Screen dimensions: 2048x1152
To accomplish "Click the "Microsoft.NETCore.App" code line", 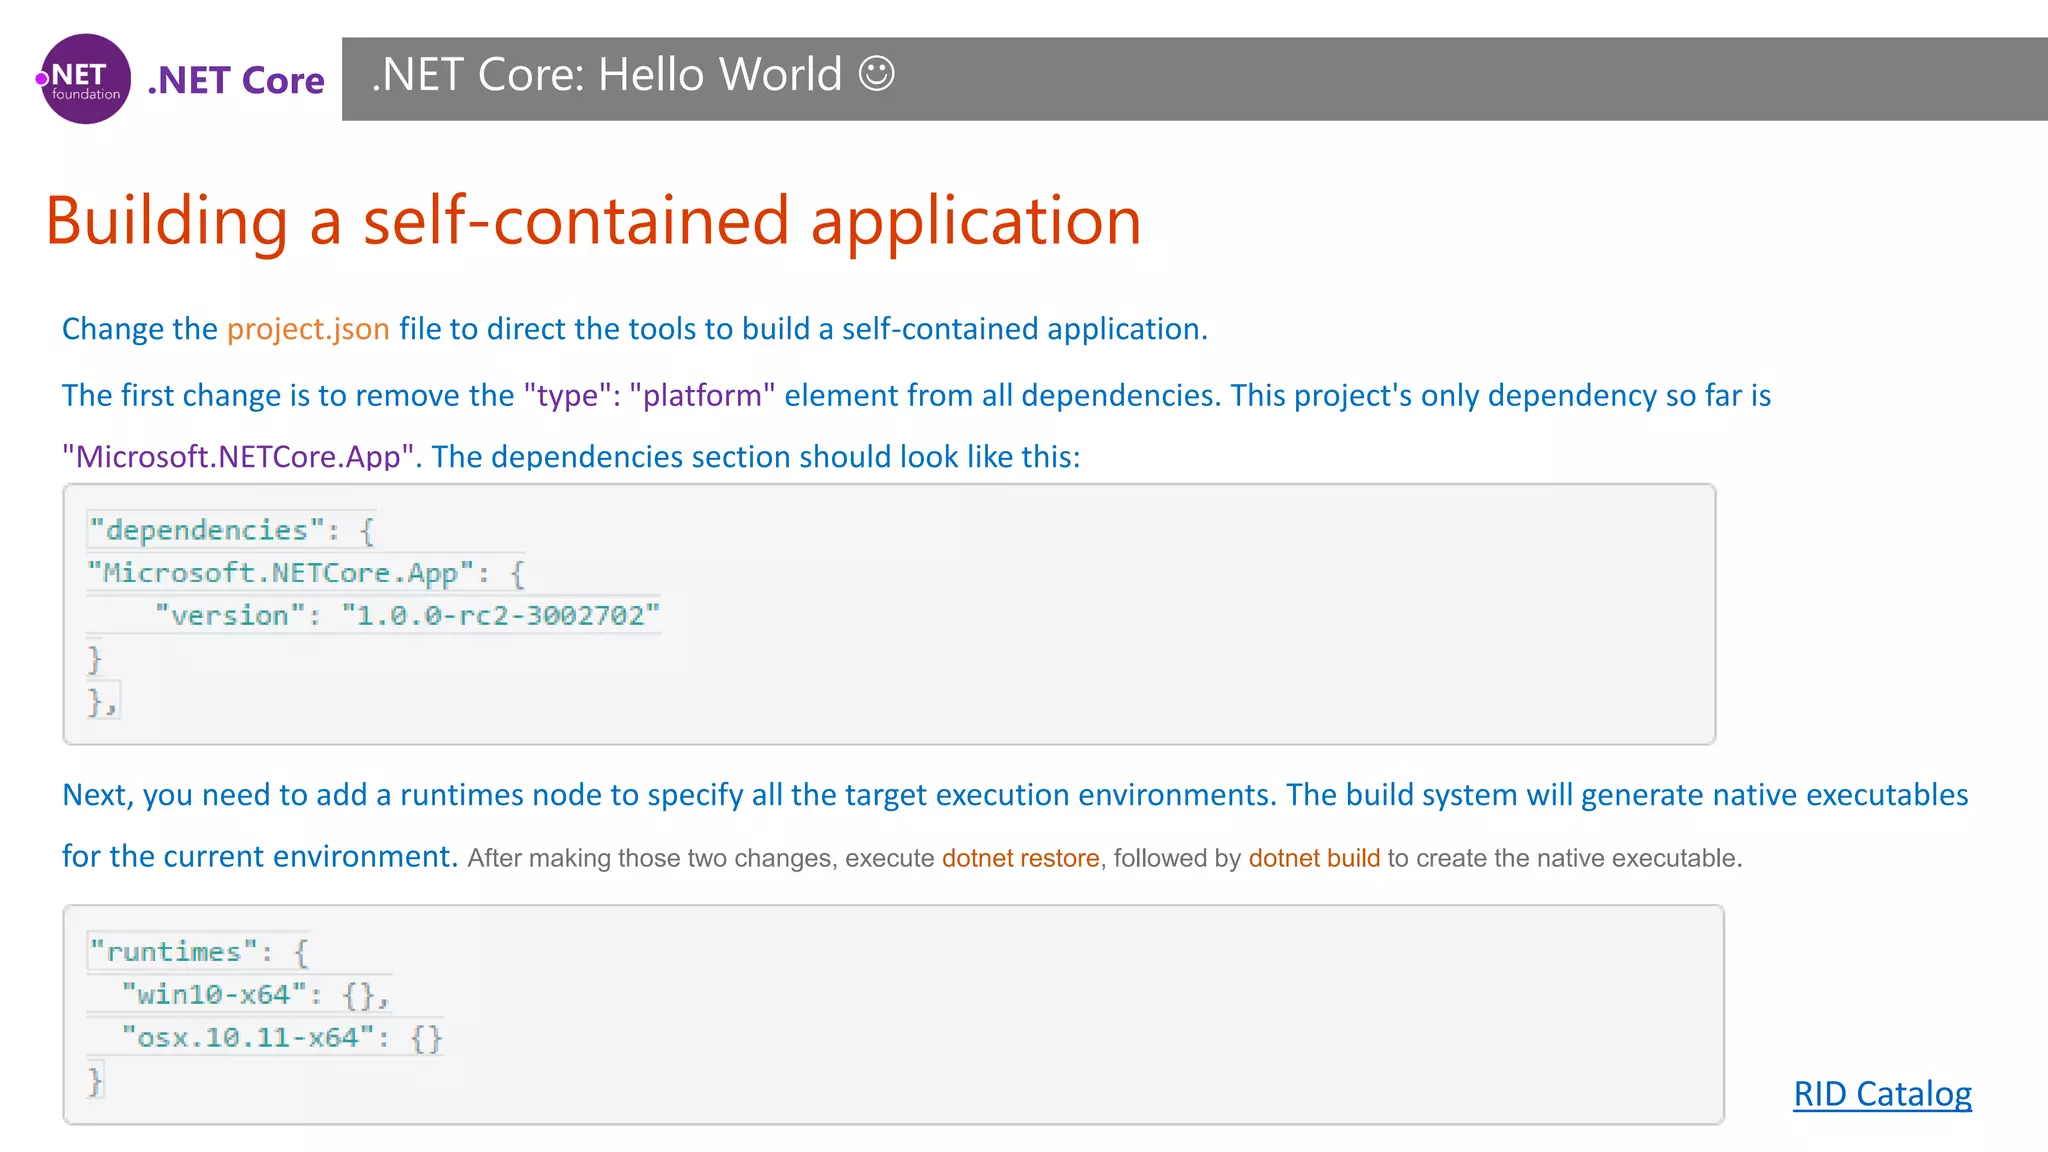I will coord(305,573).
